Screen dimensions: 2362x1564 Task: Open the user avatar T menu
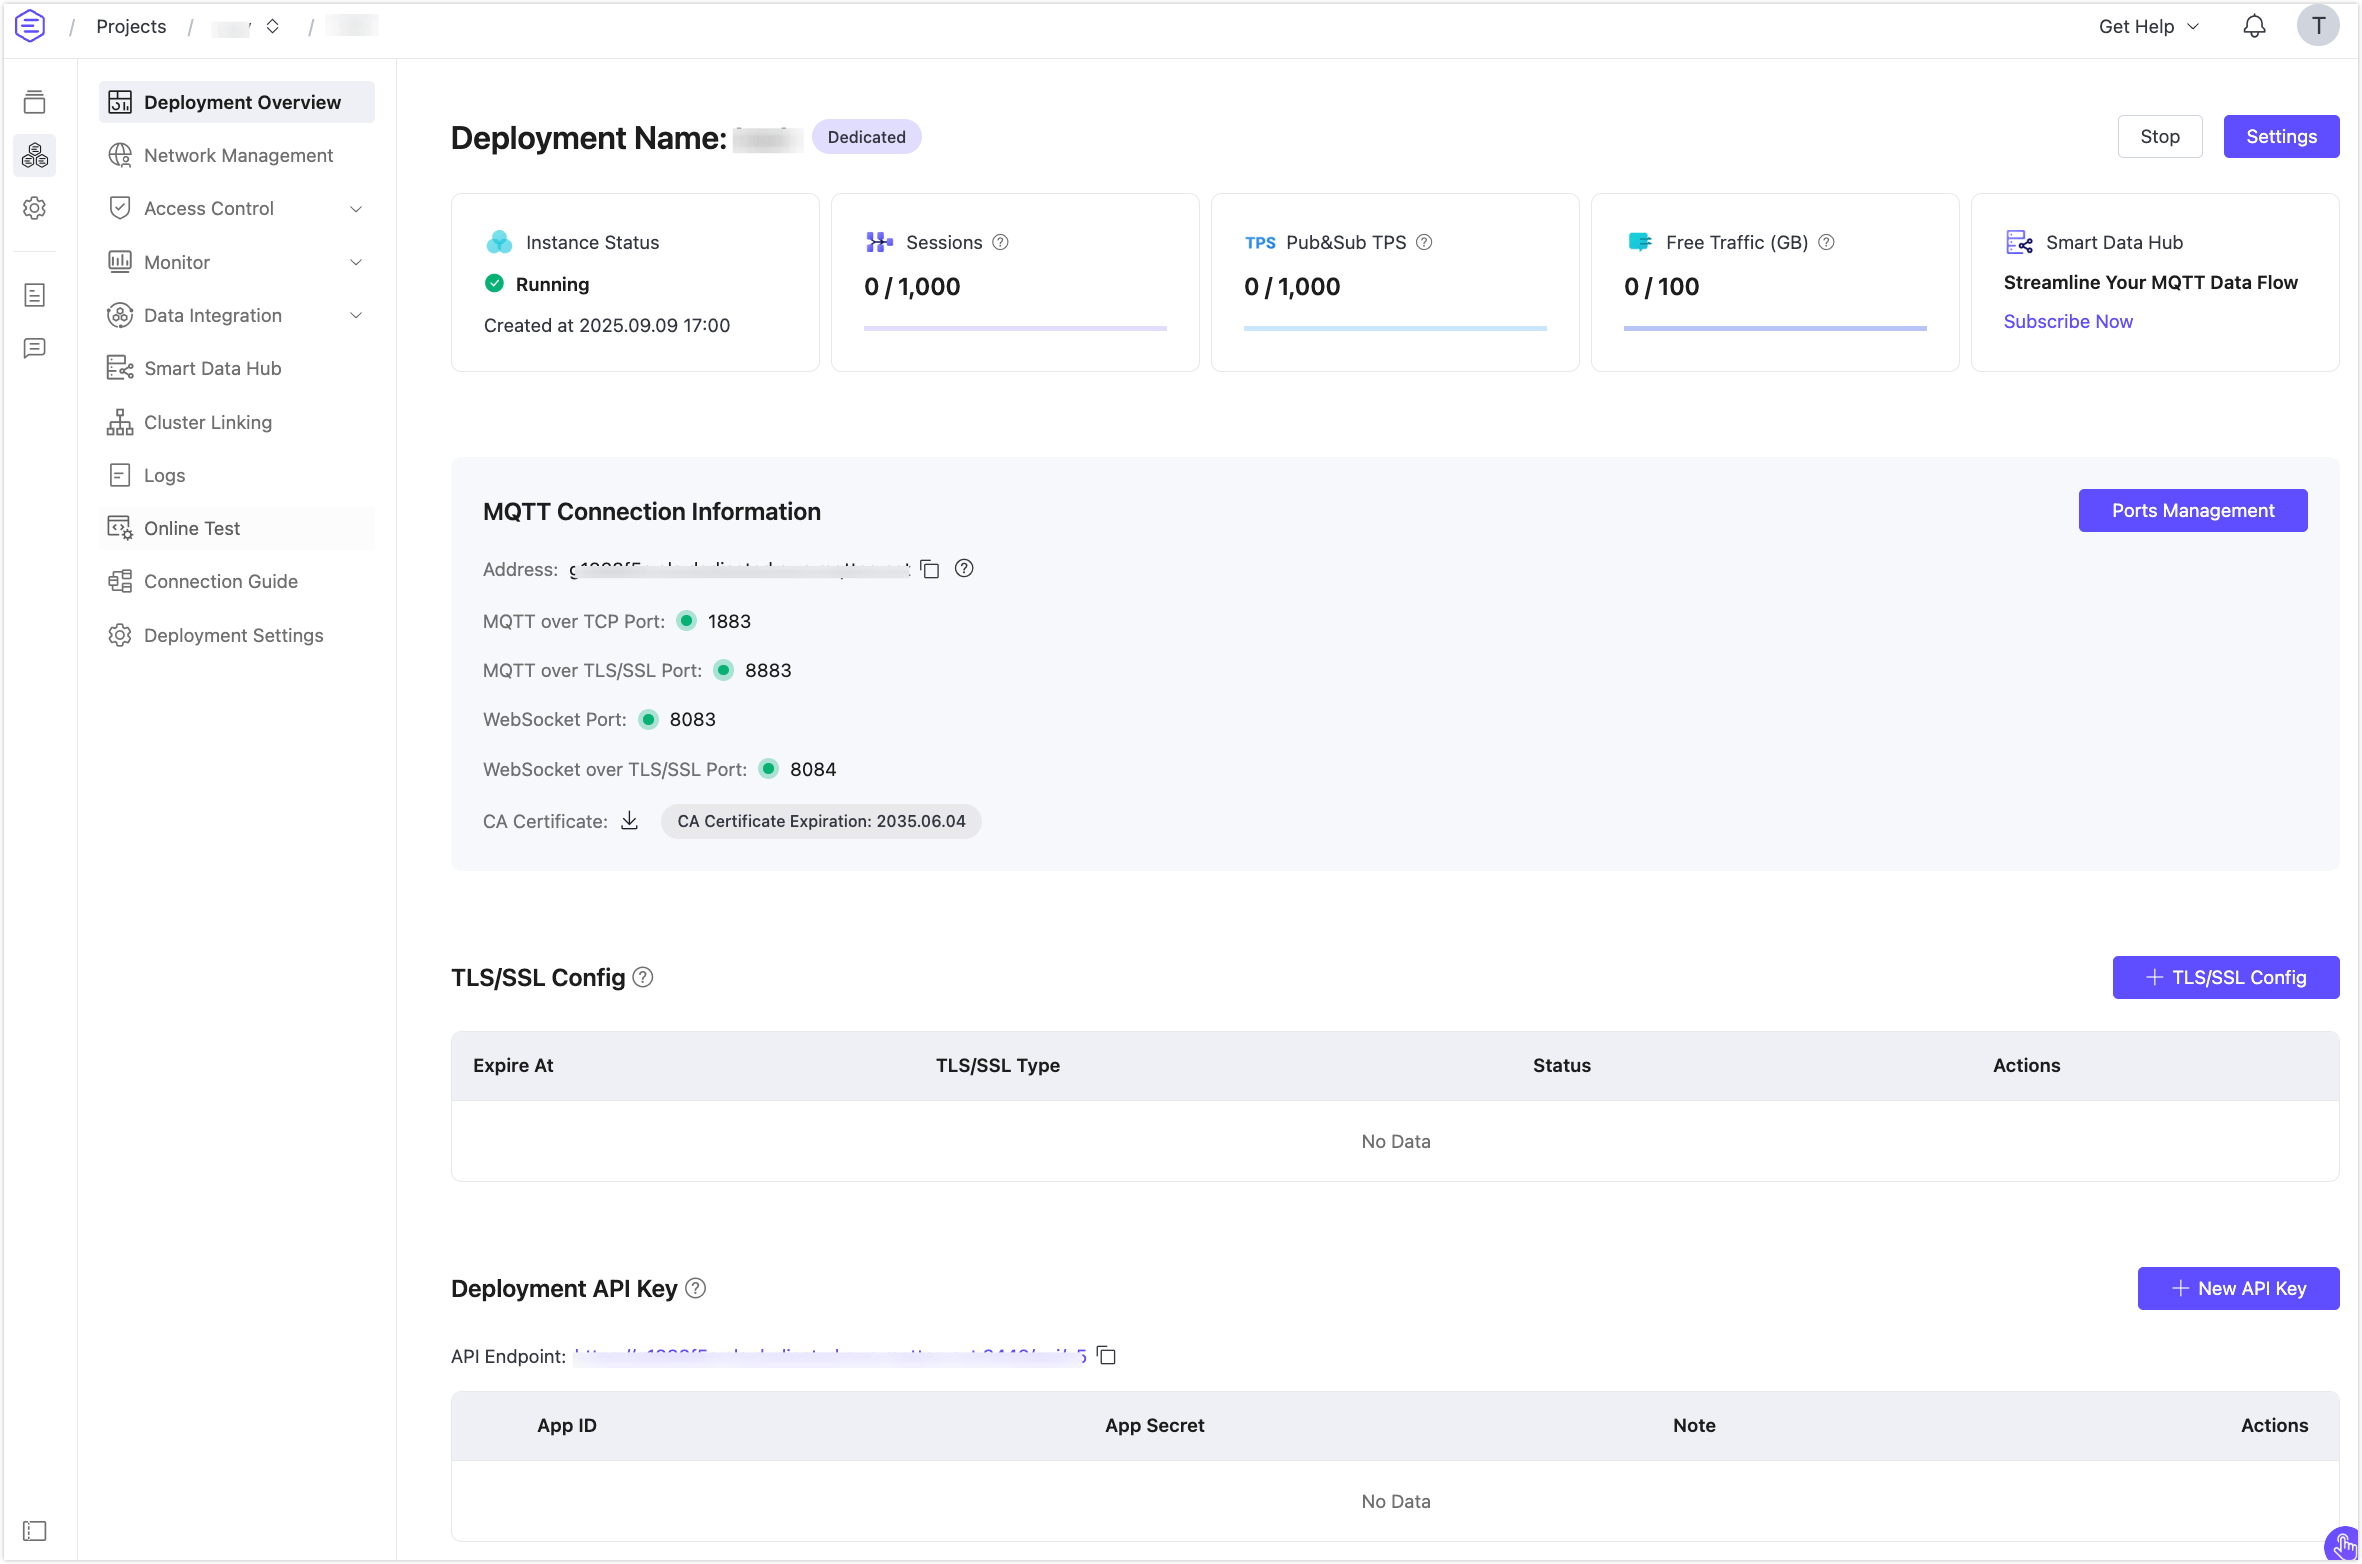pos(2318,27)
